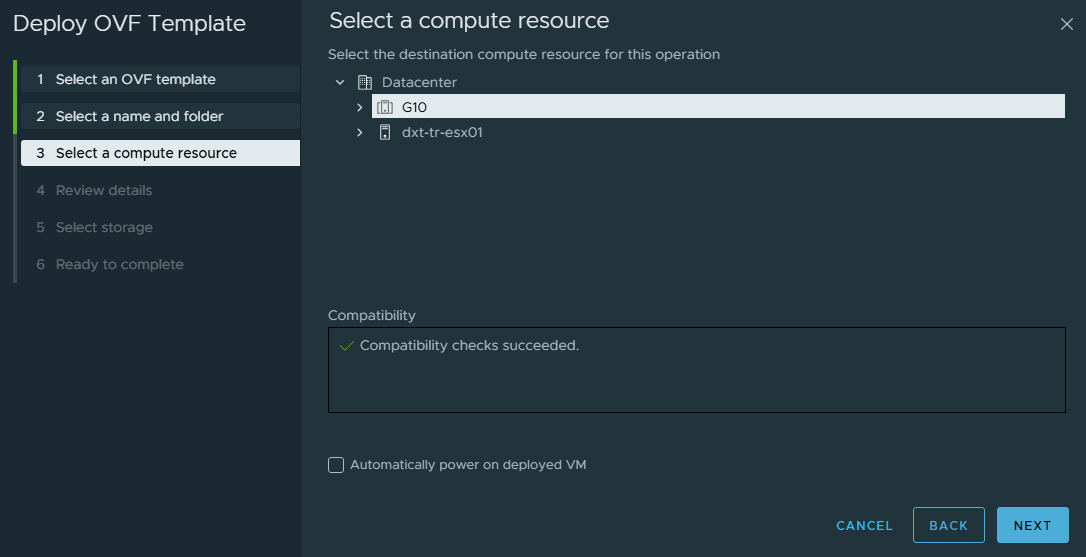Collapse the Datacenter tree node
Screen dimensions: 1086x557
(x=340, y=82)
